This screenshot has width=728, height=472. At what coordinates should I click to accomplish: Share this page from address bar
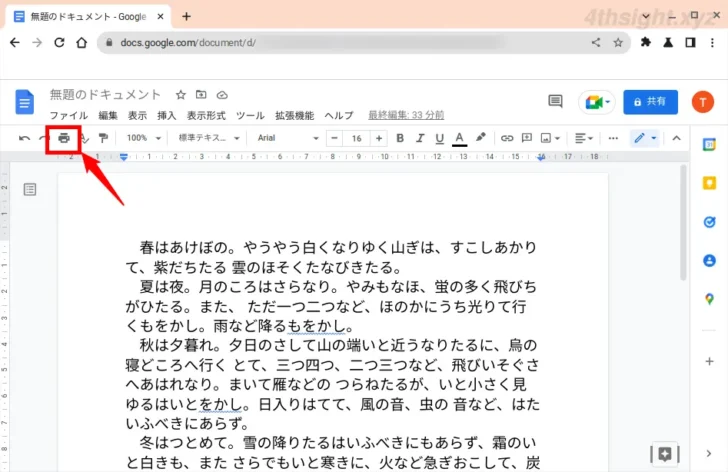click(x=596, y=43)
